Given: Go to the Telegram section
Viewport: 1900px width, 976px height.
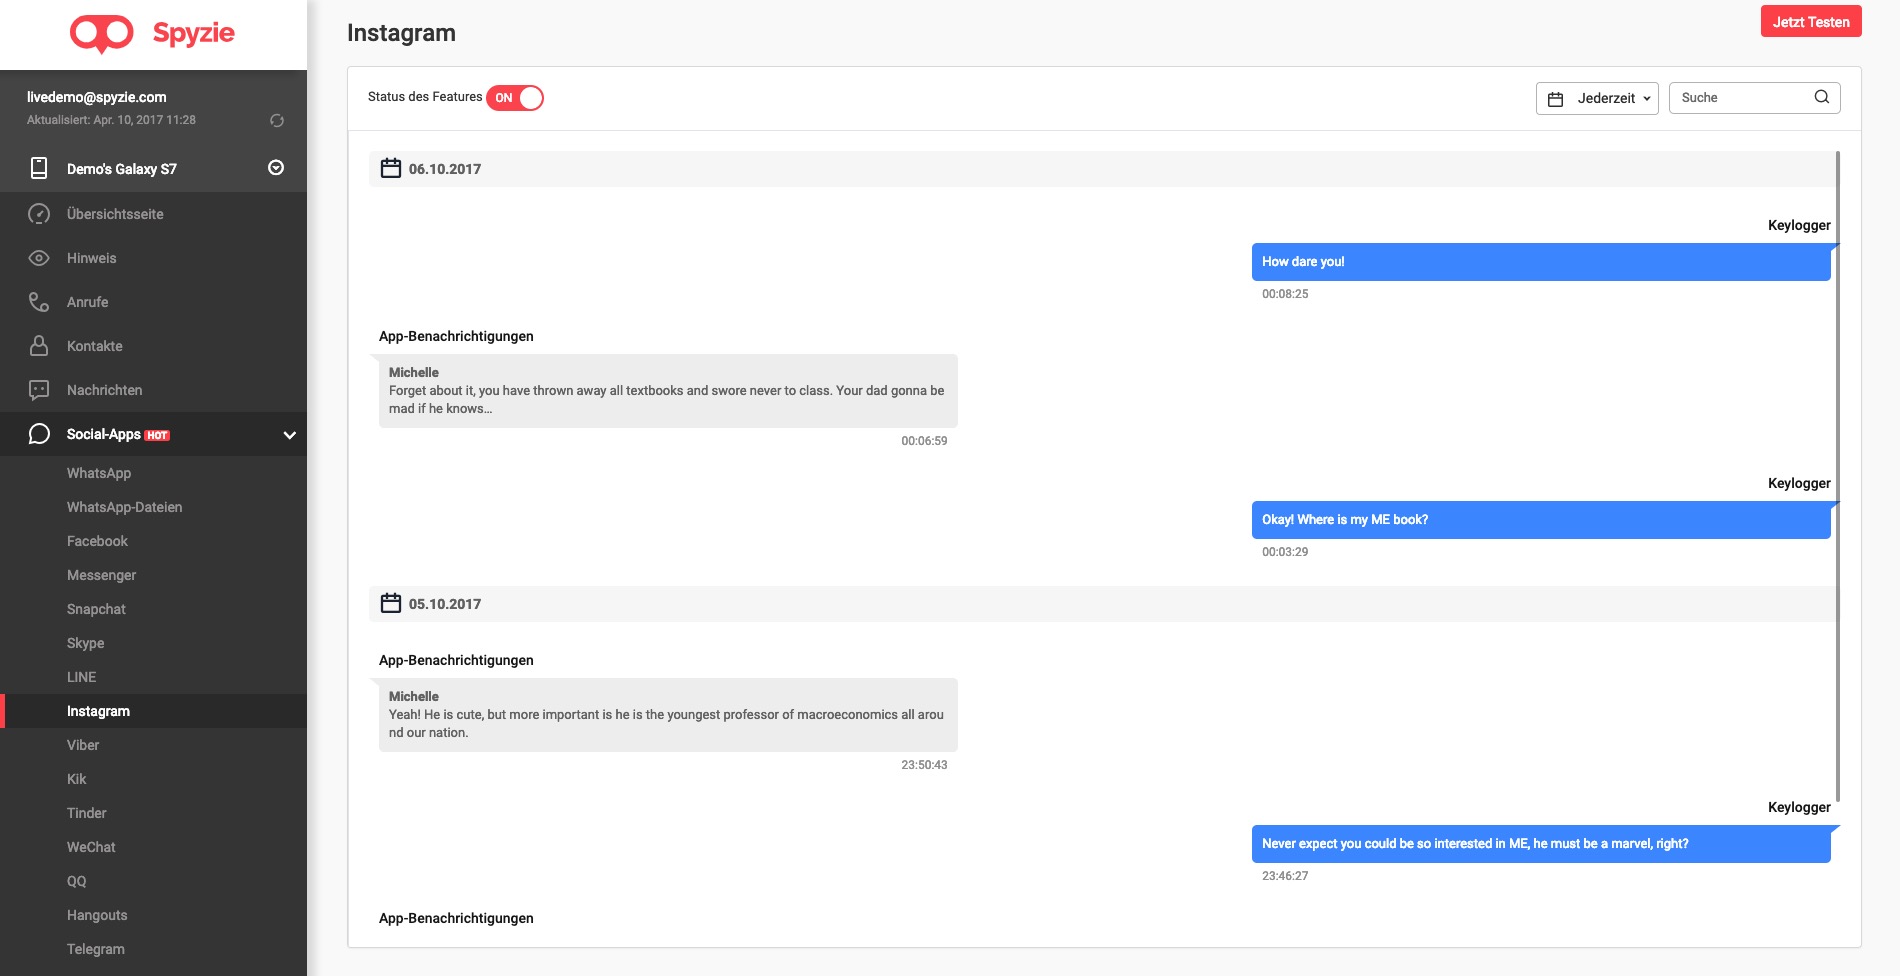Looking at the screenshot, I should 96,949.
